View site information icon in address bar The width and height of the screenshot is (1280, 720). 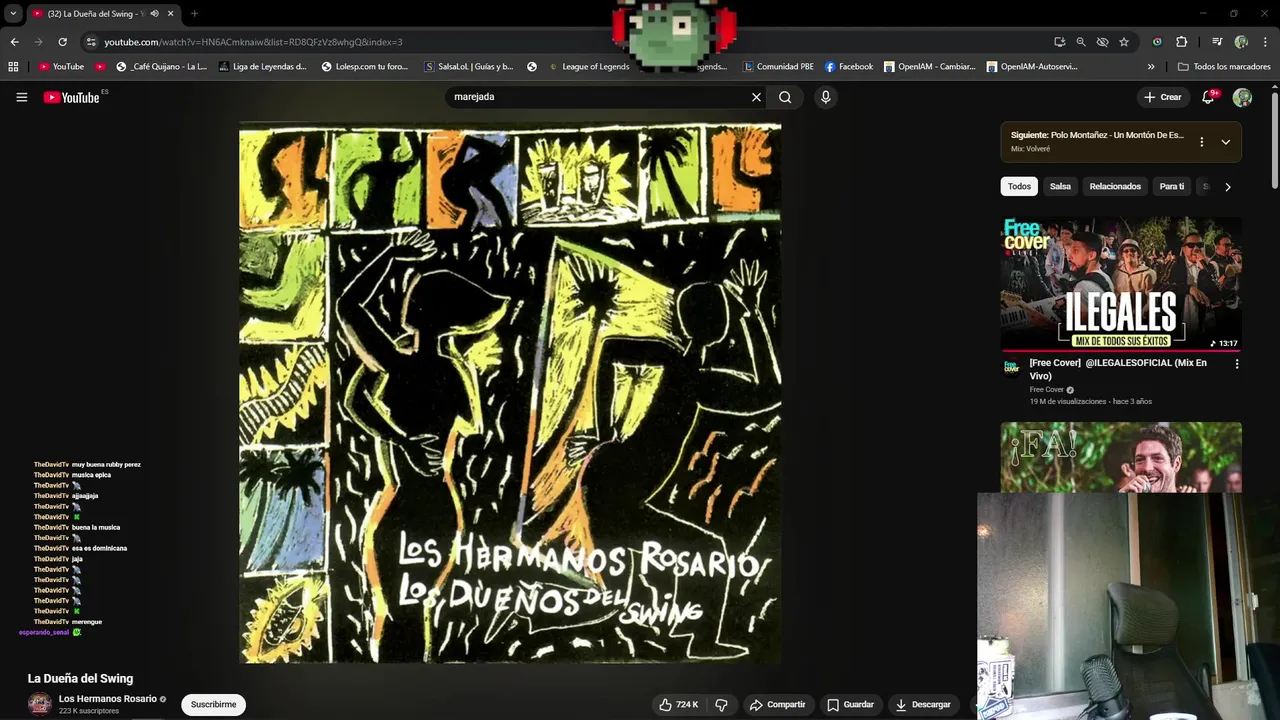[x=91, y=42]
